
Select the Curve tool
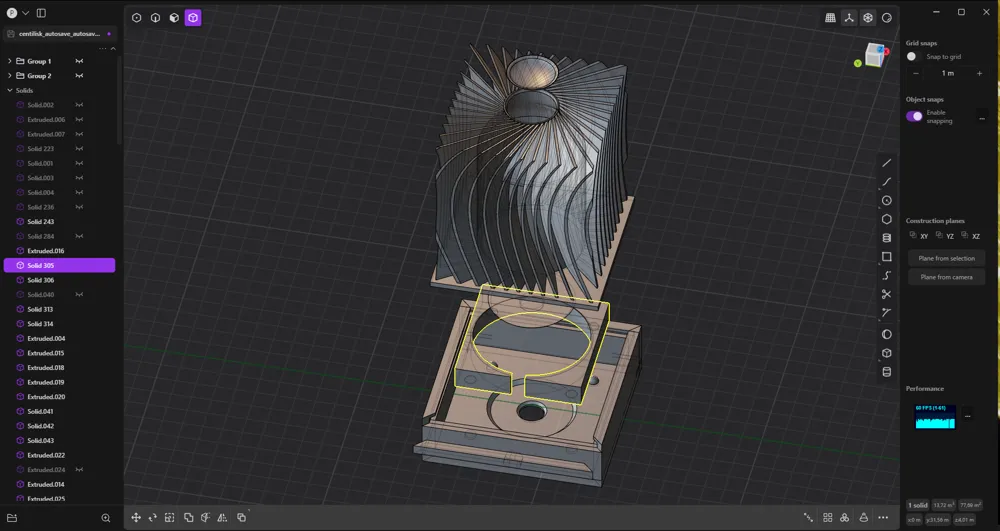point(886,182)
